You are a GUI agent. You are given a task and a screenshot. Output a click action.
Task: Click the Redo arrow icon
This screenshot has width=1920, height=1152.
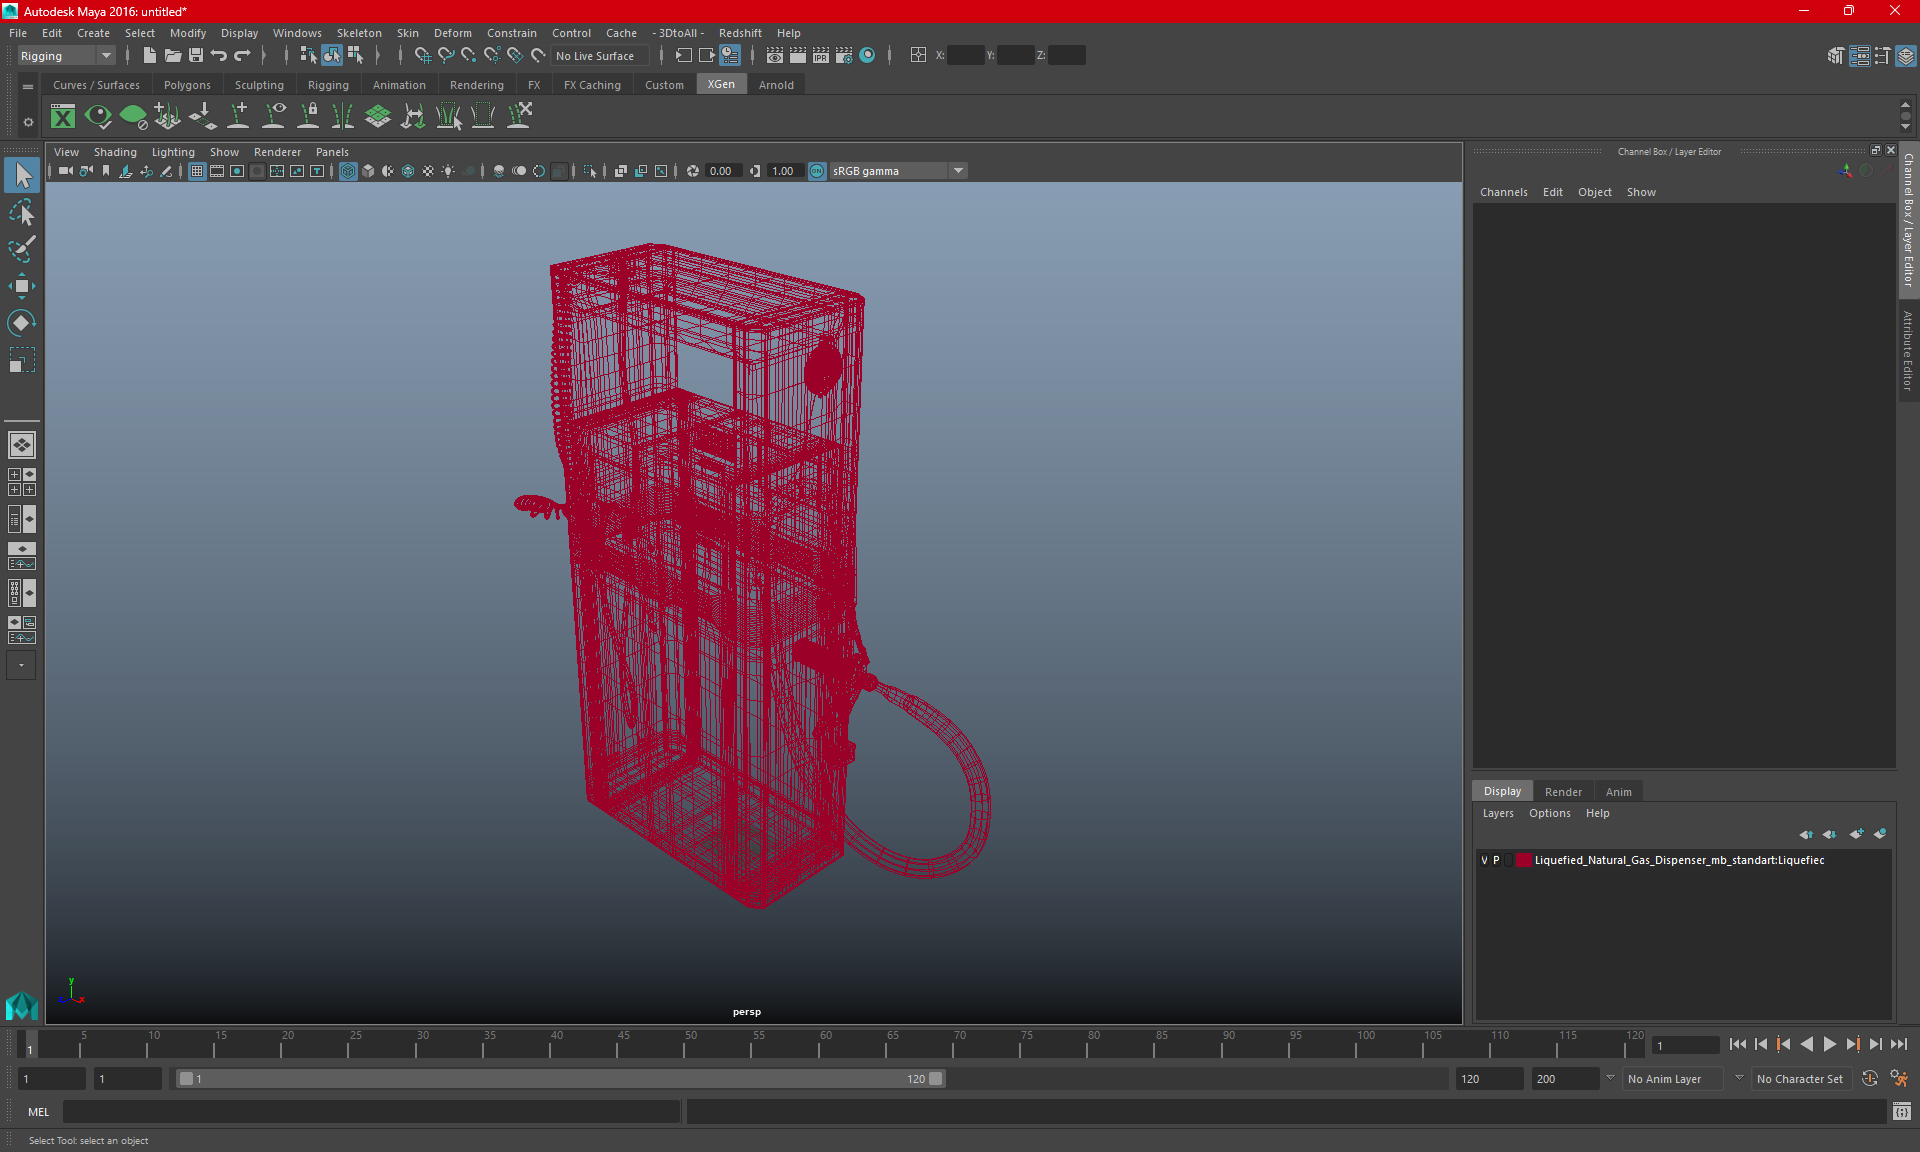[x=242, y=56]
